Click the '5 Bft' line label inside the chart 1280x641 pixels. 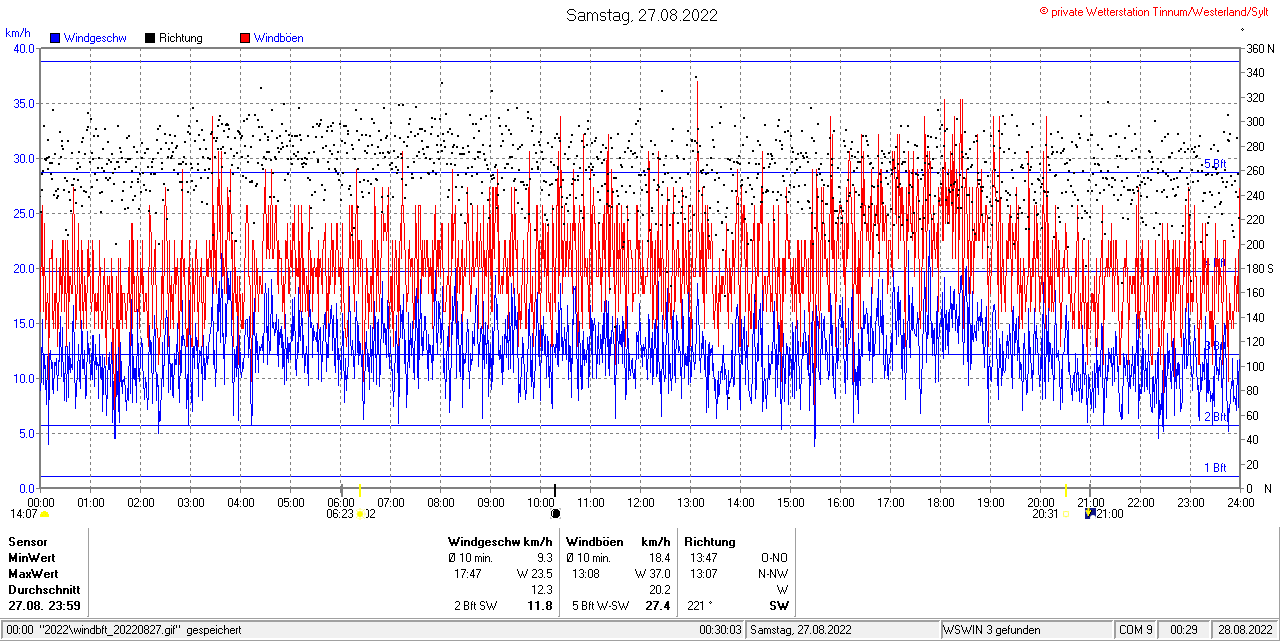(x=1214, y=164)
